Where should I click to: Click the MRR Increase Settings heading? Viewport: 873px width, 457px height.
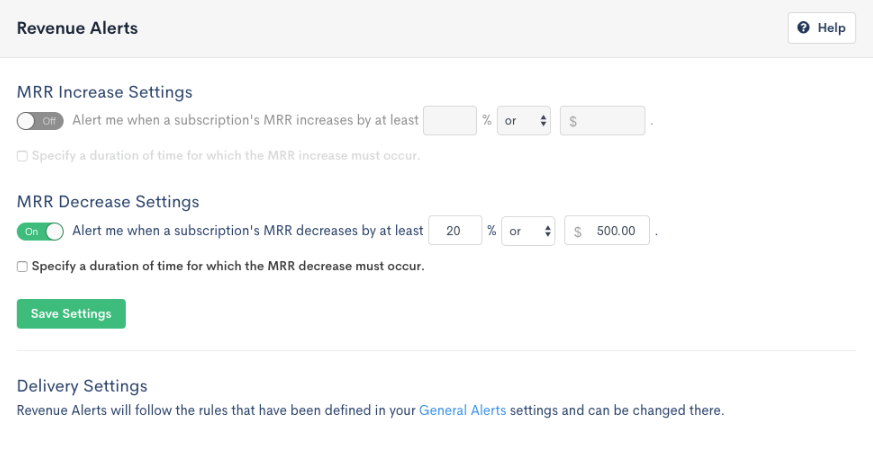coord(105,92)
